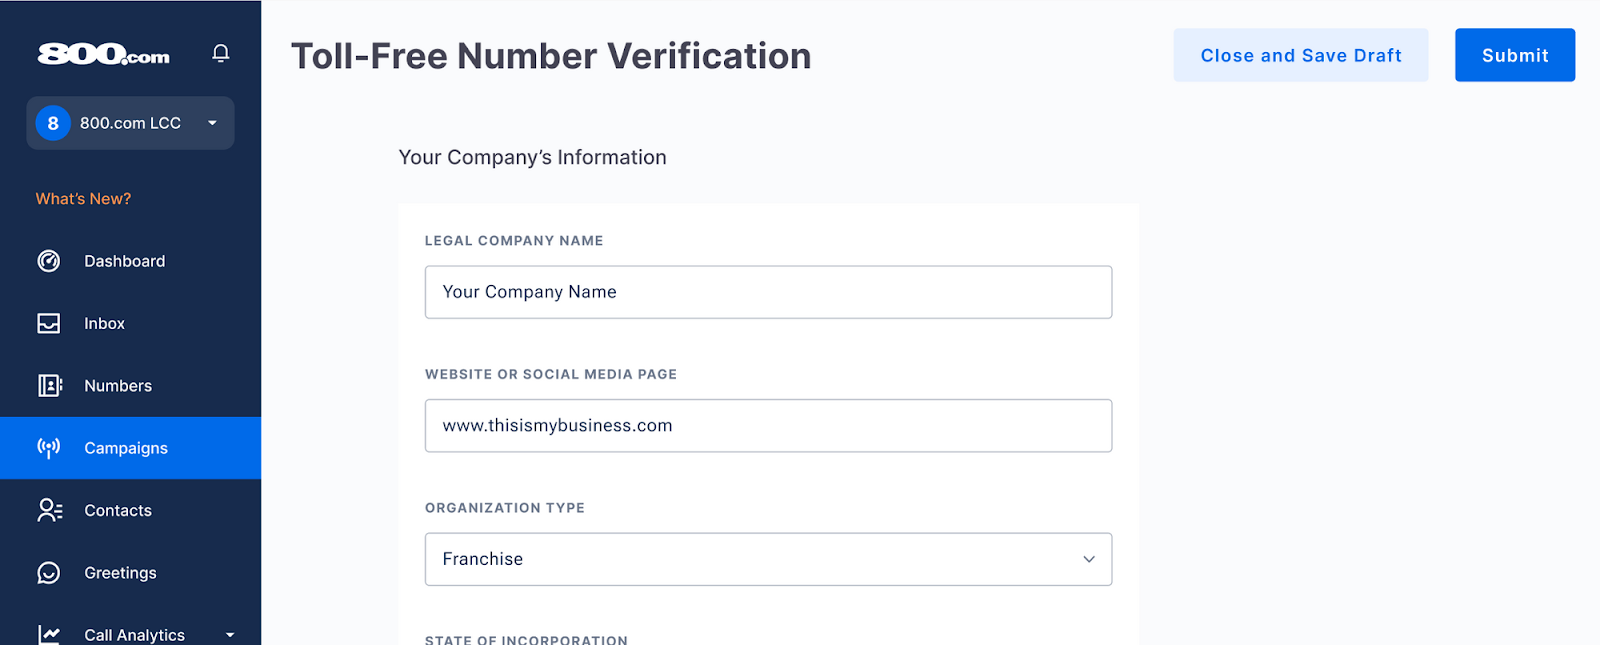Click Close and Save Draft

[x=1300, y=55]
